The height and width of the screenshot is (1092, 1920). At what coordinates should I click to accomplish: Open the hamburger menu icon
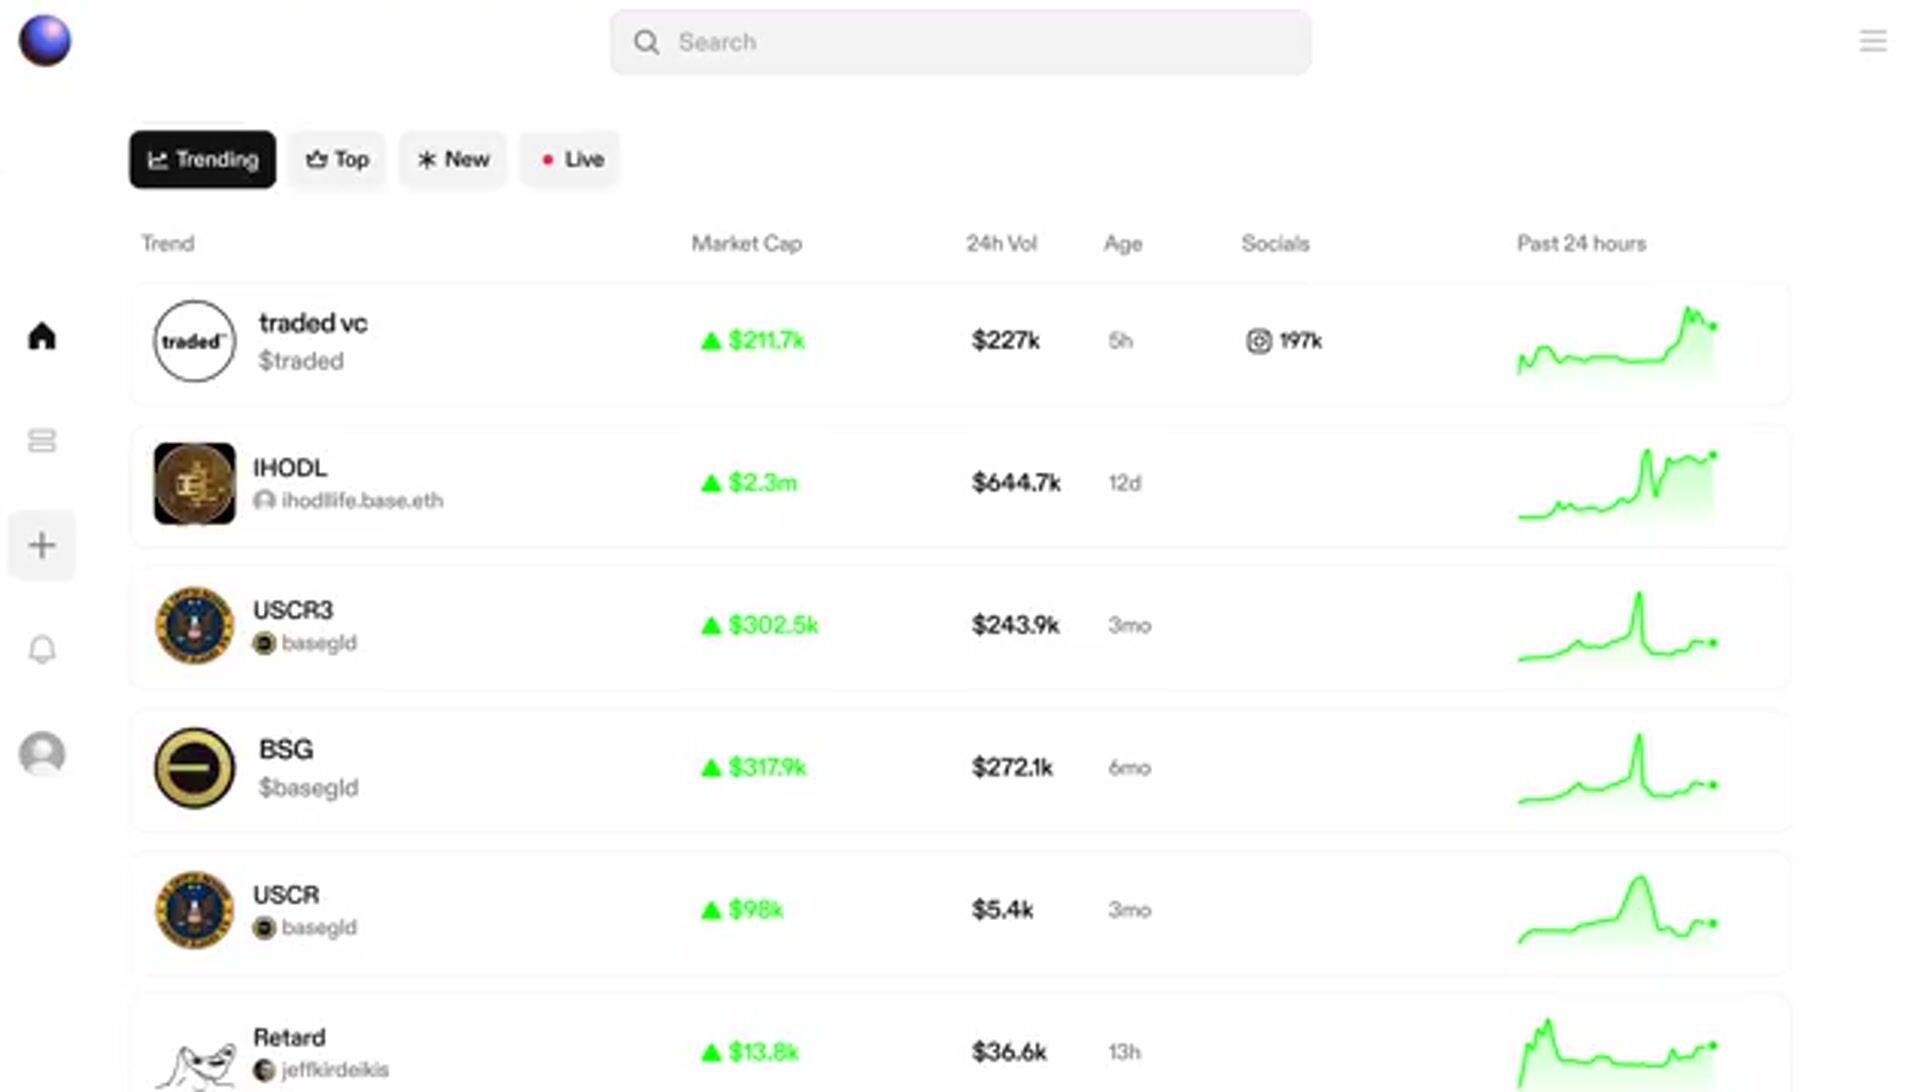pyautogui.click(x=1872, y=41)
